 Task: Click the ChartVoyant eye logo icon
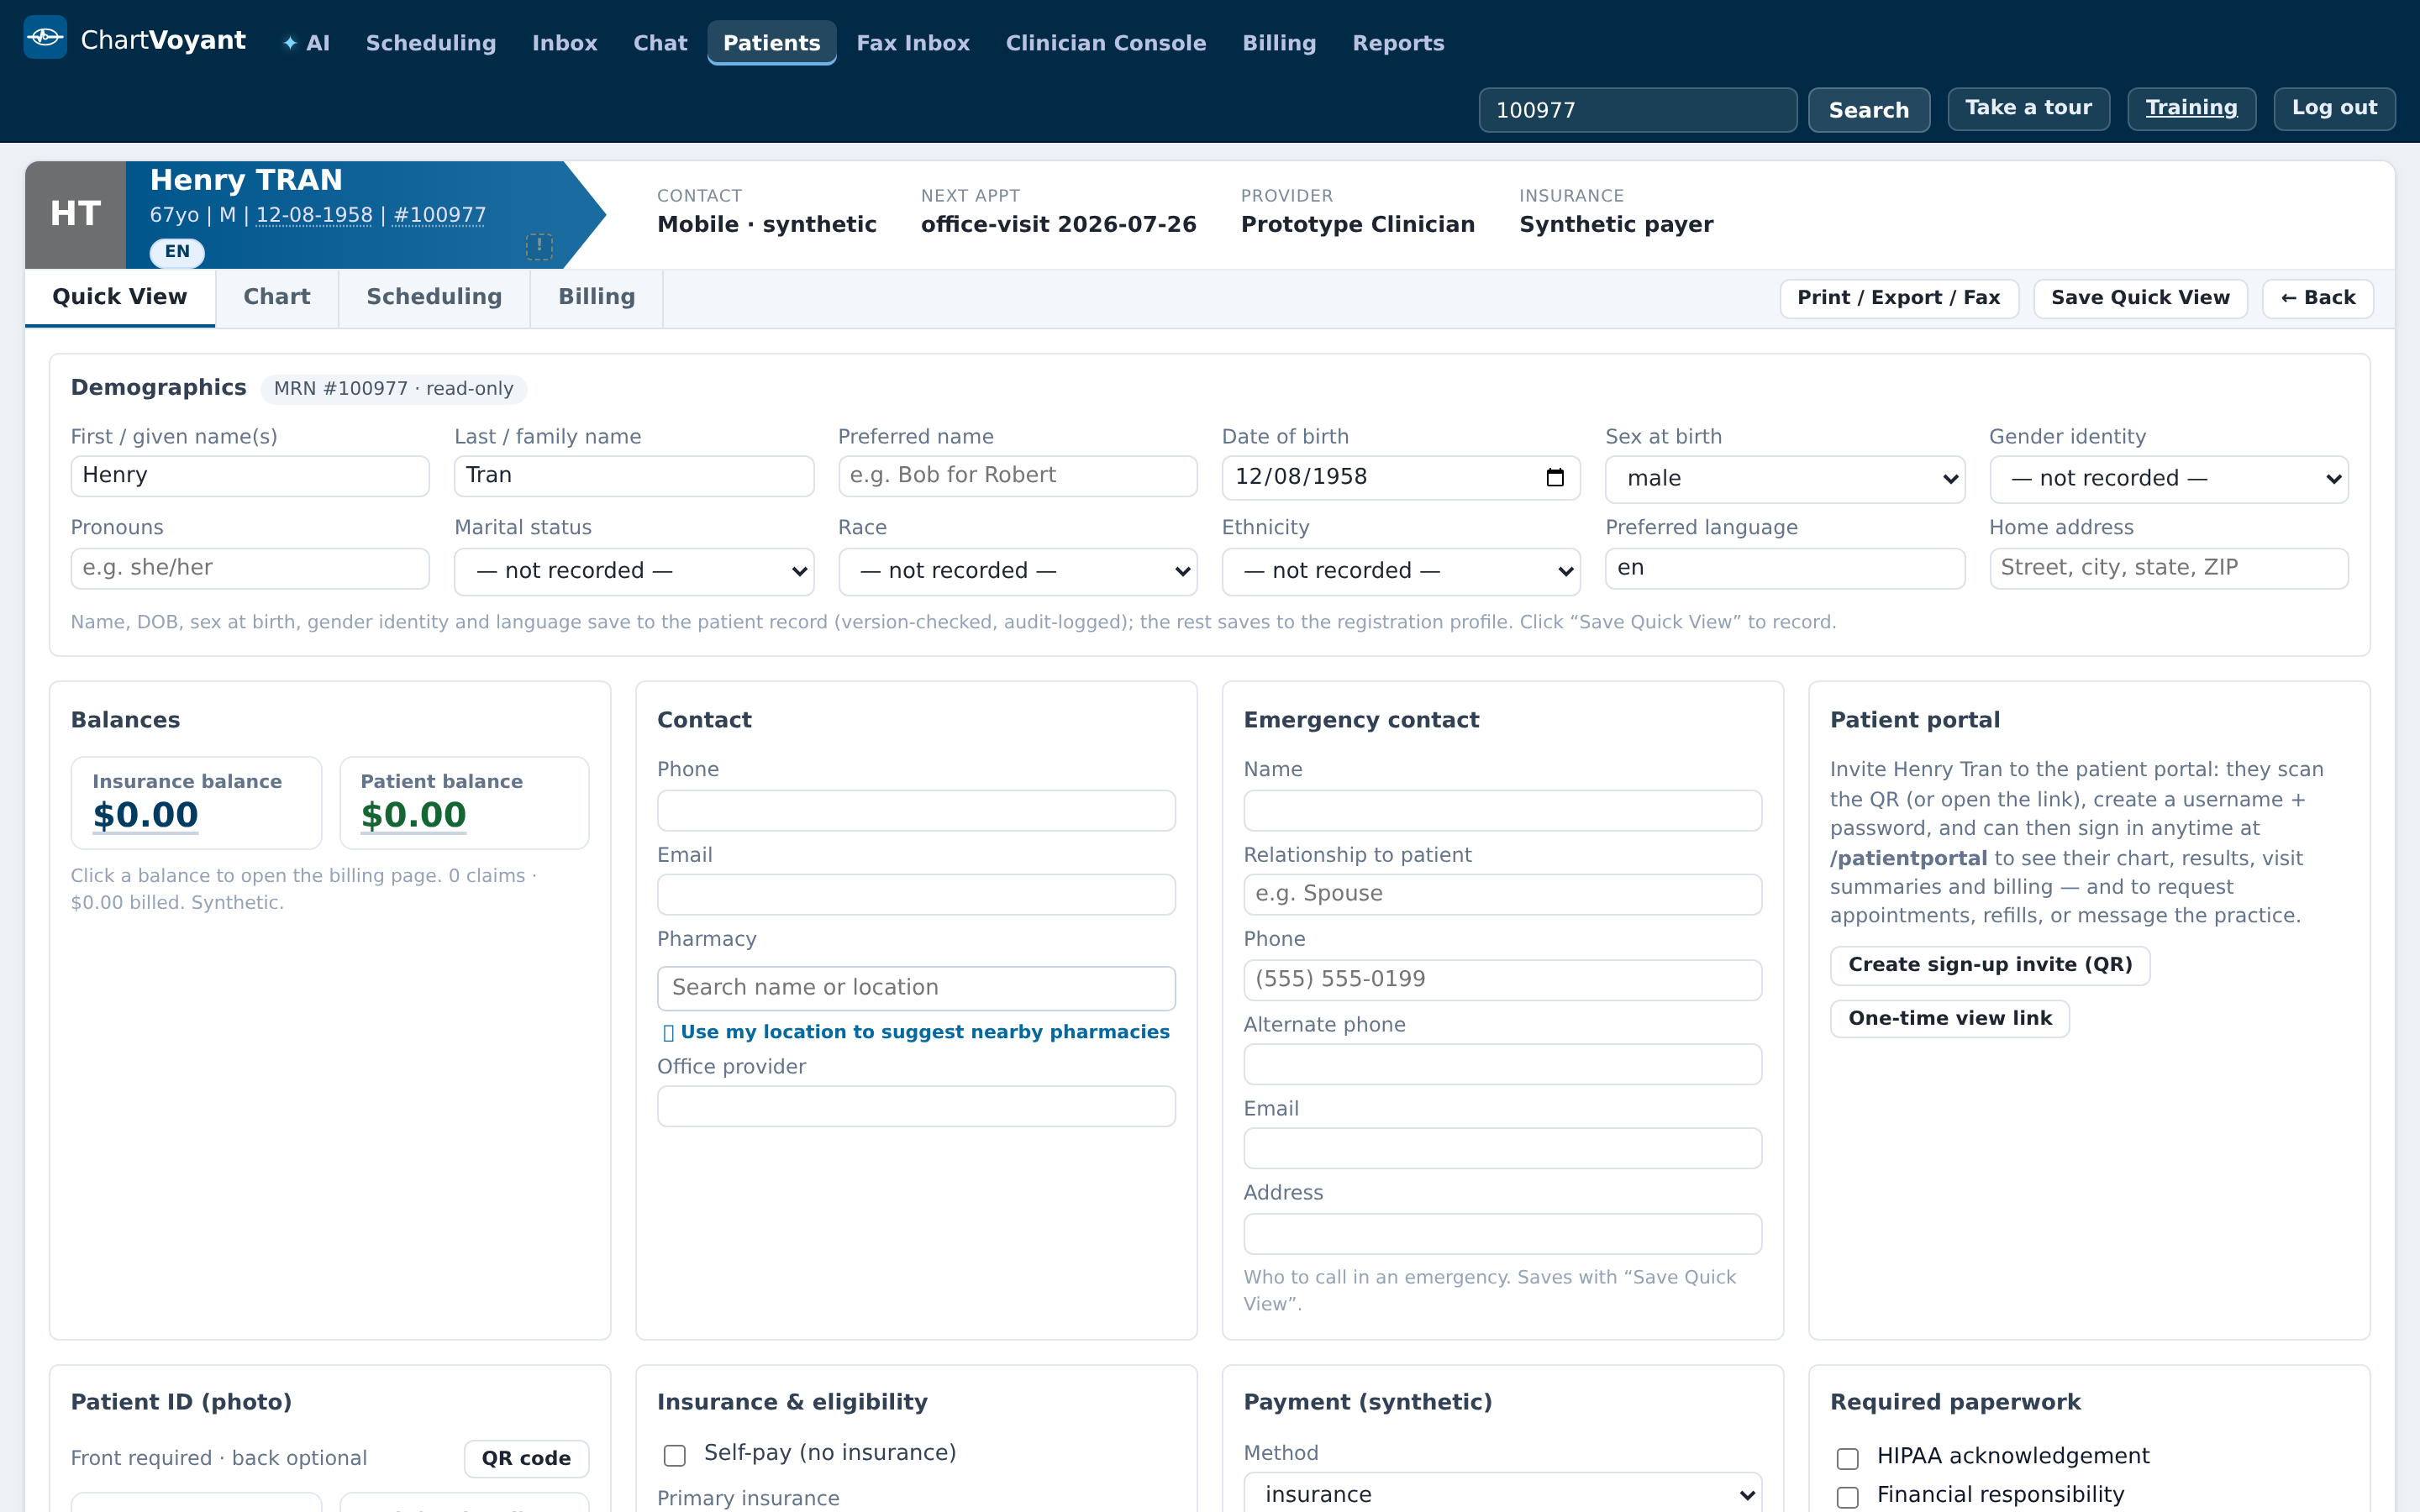[45, 38]
